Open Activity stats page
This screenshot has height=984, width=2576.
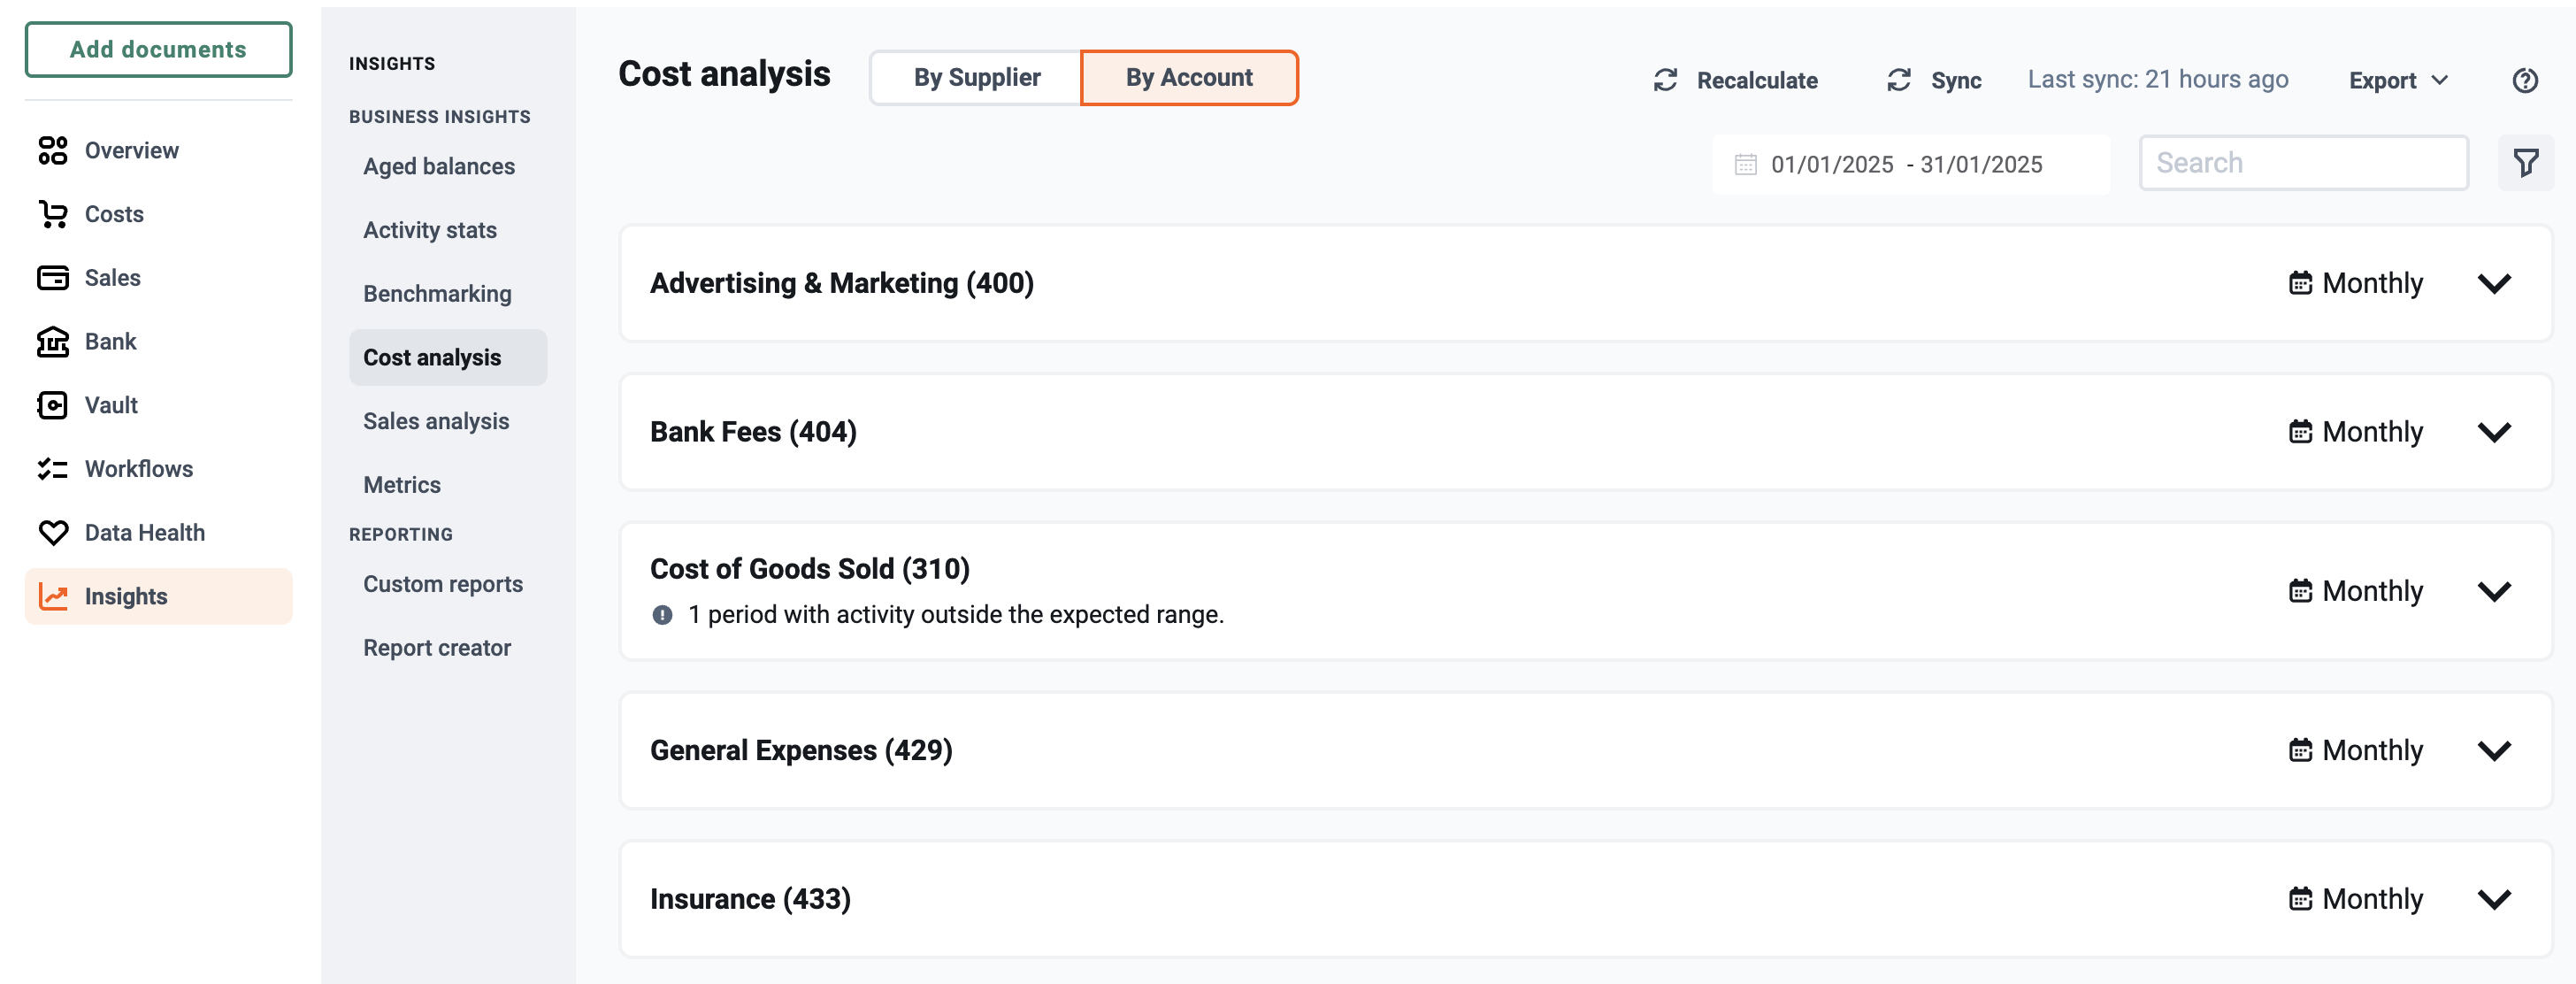click(430, 230)
